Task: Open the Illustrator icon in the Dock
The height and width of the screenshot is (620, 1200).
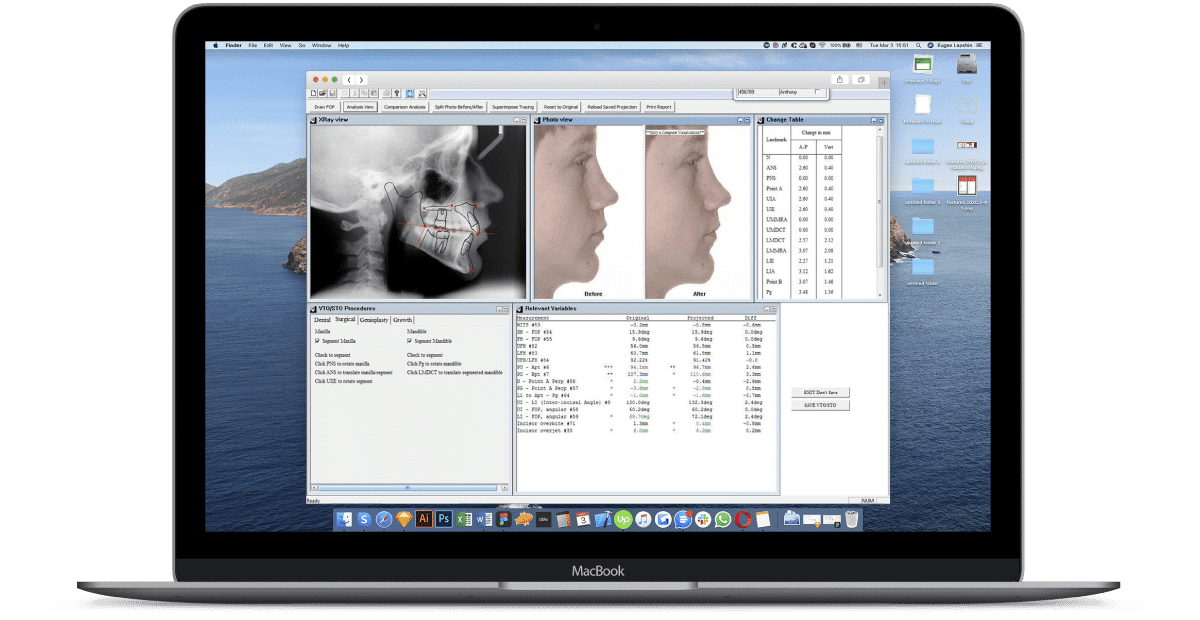Action: (x=424, y=519)
